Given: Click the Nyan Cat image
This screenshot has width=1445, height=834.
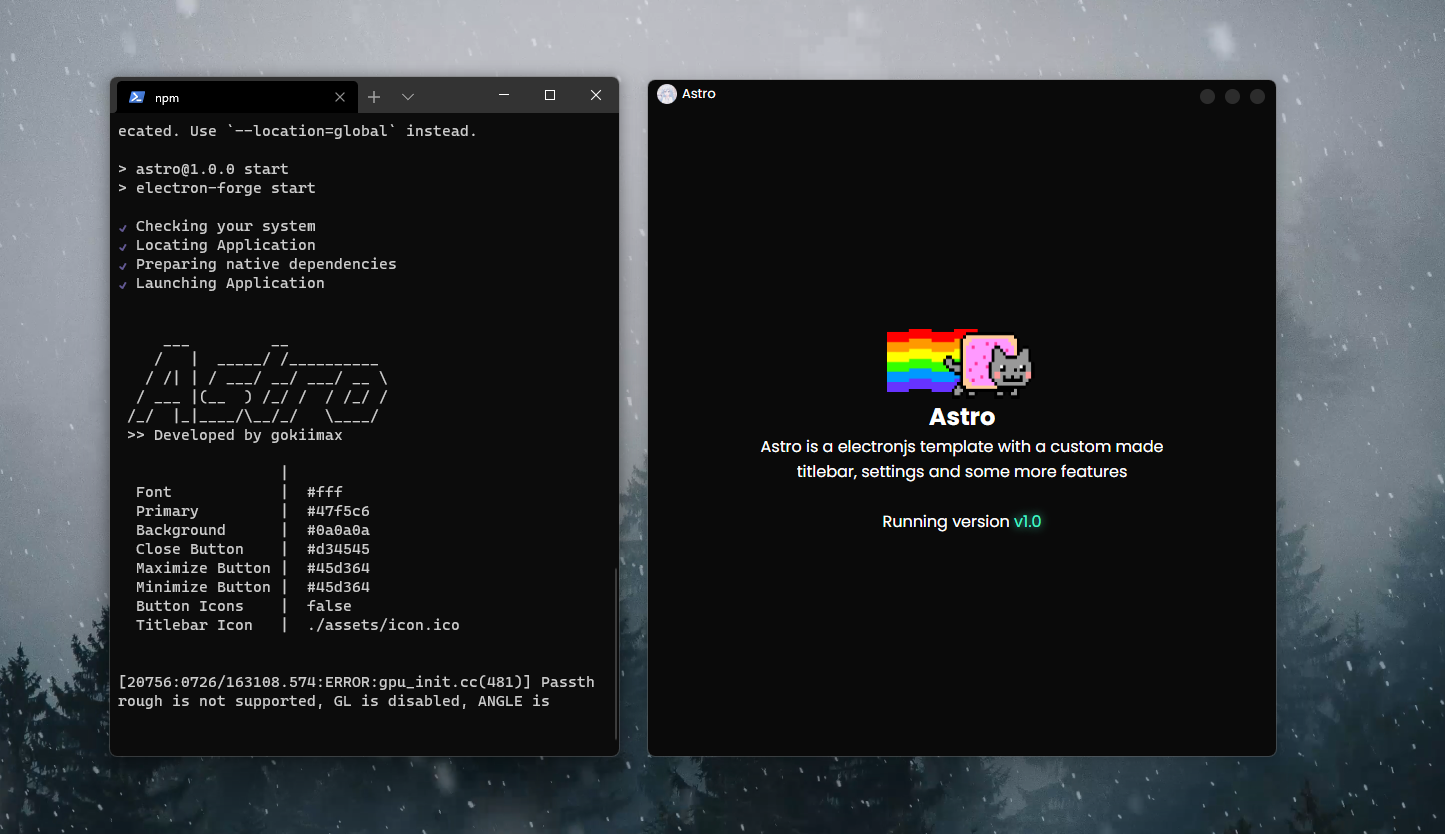Looking at the screenshot, I should click(x=960, y=361).
